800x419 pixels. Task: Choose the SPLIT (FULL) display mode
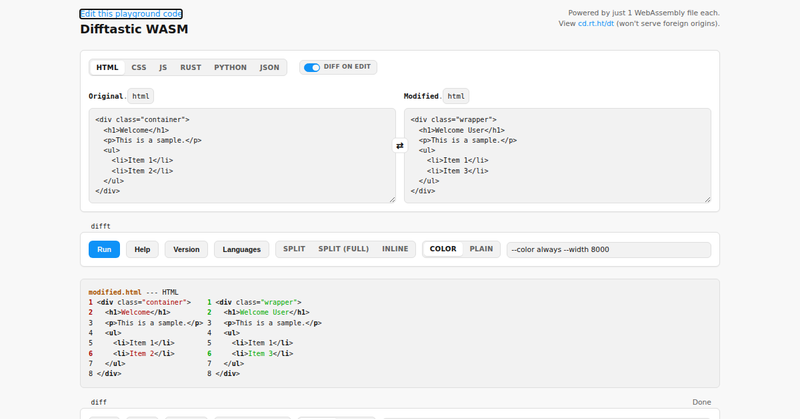click(343, 249)
